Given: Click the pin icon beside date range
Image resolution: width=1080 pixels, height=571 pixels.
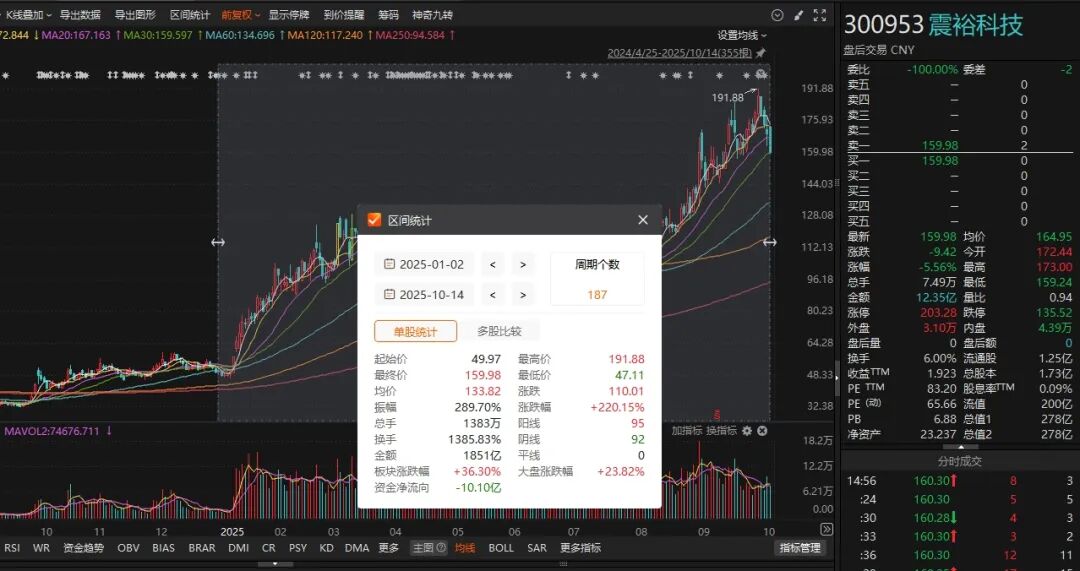Looking at the screenshot, I should 761,53.
